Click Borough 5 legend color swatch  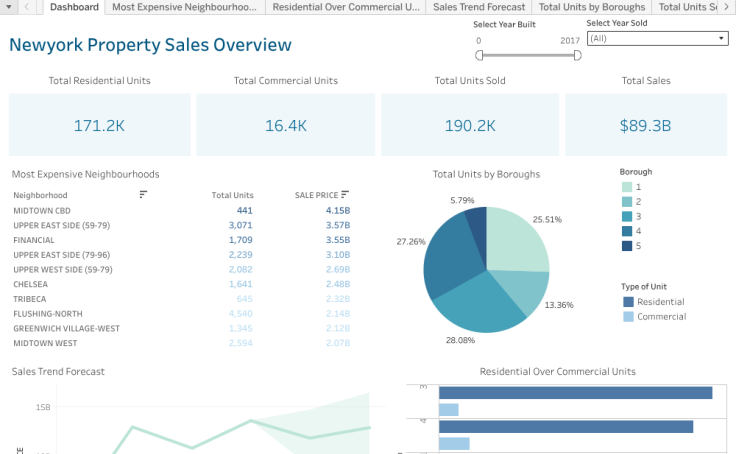(627, 246)
